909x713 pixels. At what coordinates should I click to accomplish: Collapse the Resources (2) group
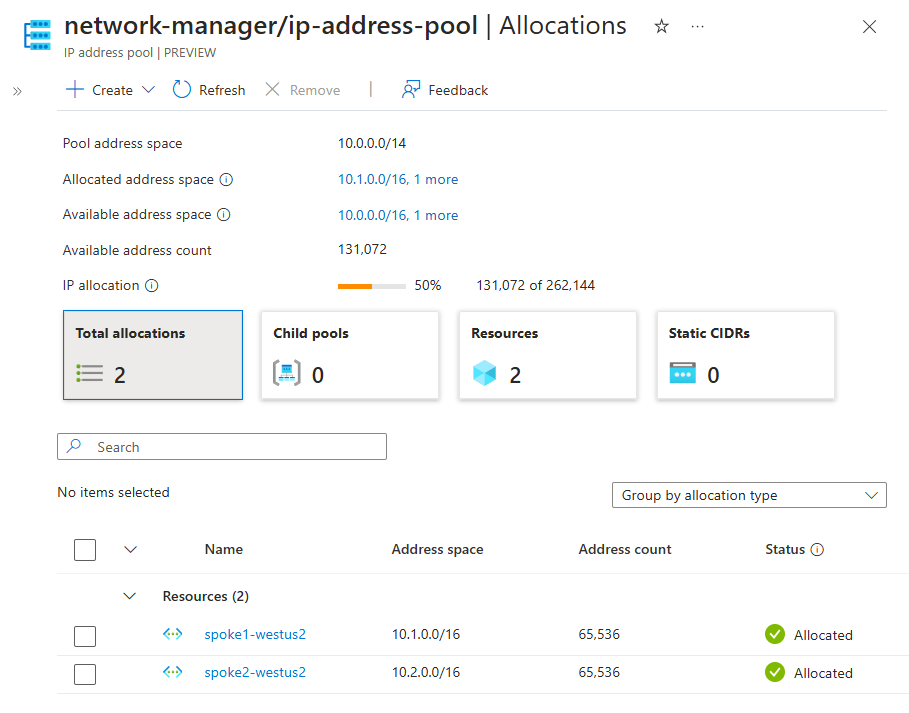(x=130, y=596)
